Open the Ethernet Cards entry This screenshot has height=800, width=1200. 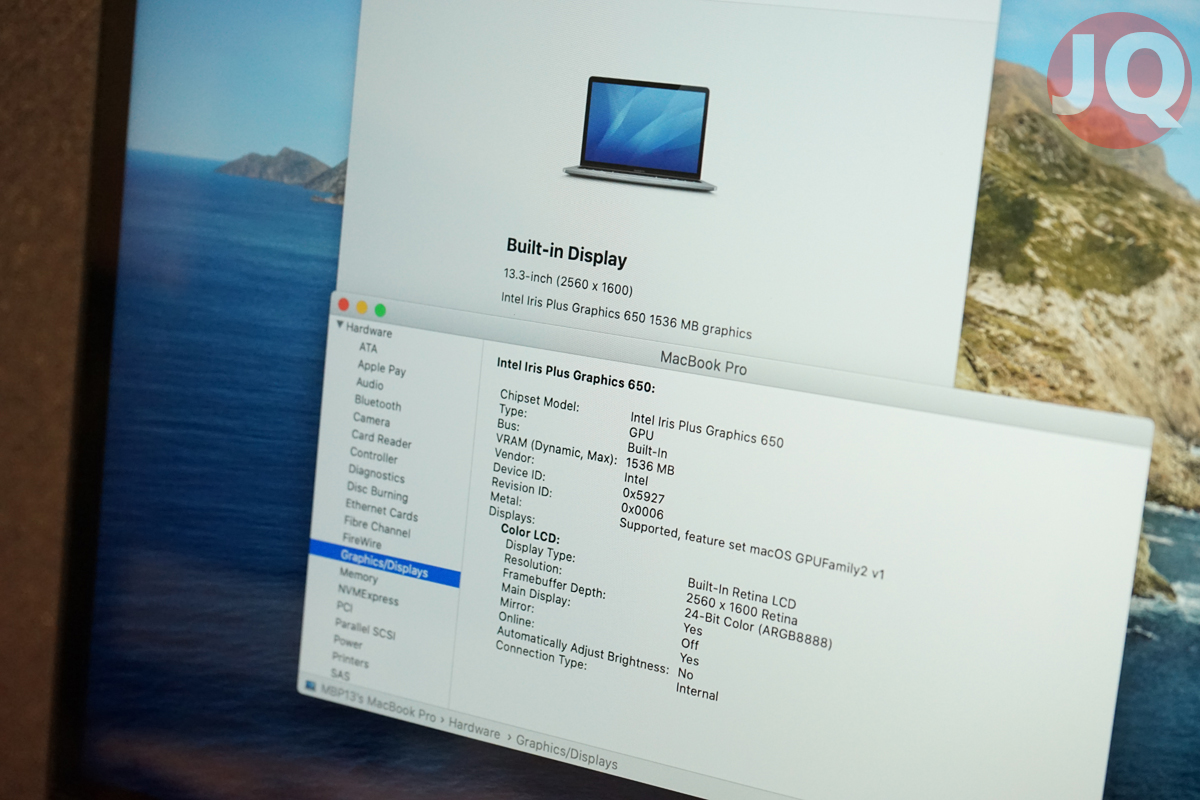tap(381, 511)
